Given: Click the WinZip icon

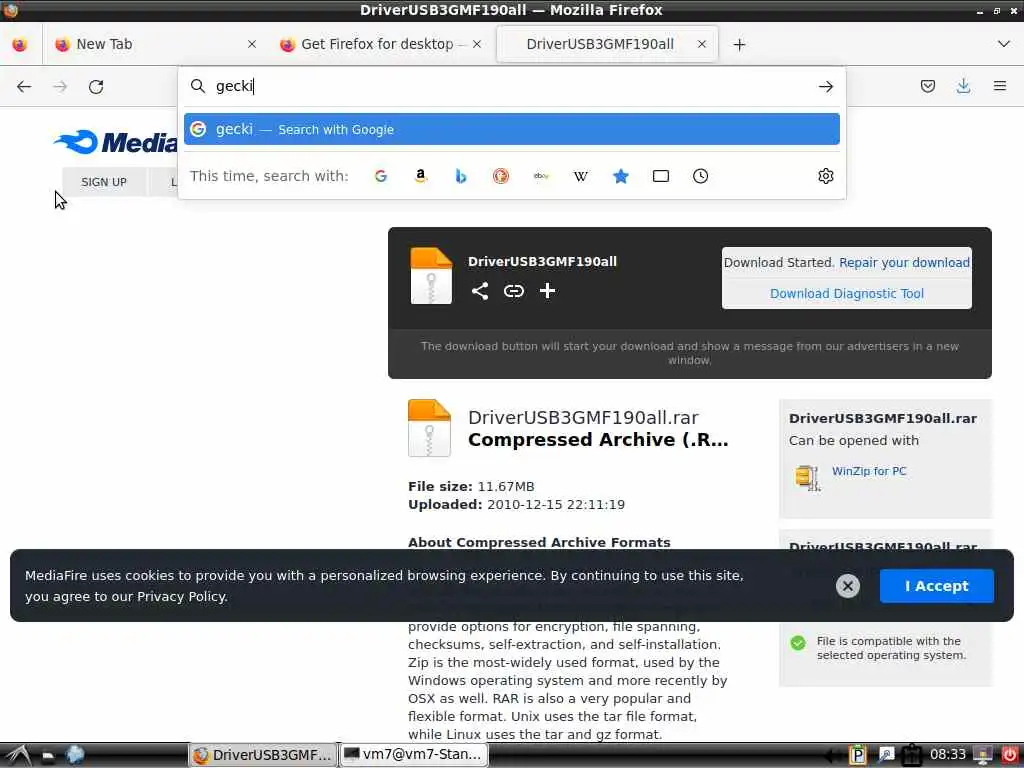Looking at the screenshot, I should (x=807, y=477).
